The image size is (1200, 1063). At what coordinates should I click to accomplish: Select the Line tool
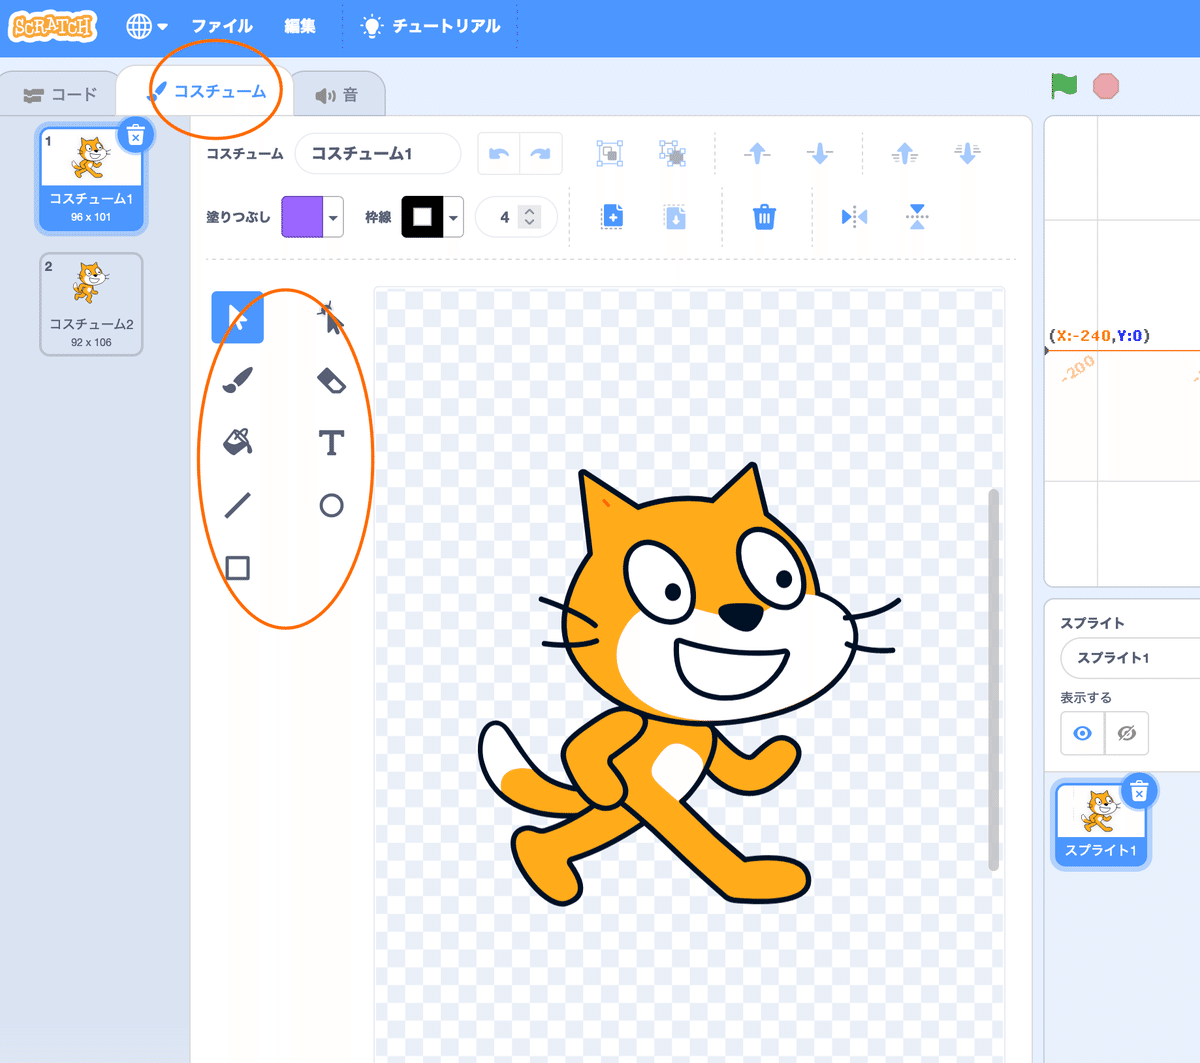[238, 505]
